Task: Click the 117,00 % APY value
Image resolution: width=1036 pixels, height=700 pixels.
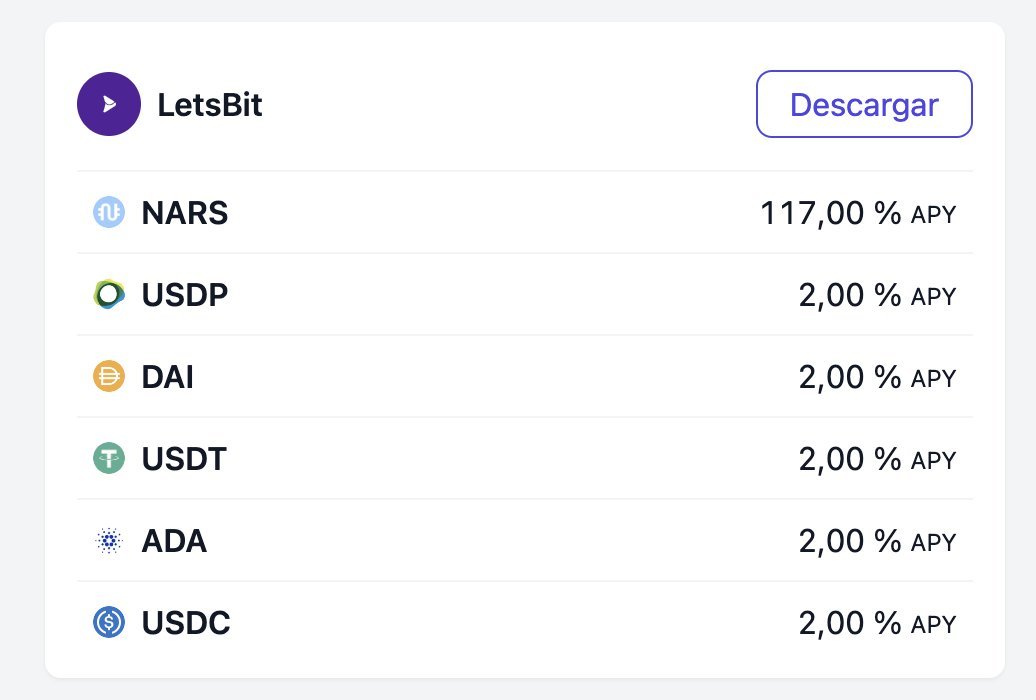Action: [x=858, y=214]
